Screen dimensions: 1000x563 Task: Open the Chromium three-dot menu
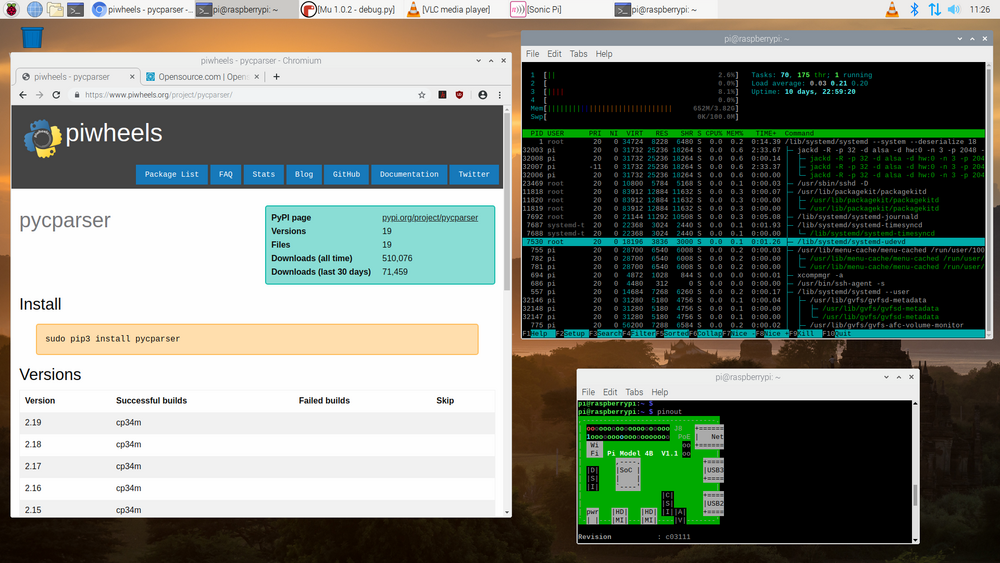tap(499, 94)
